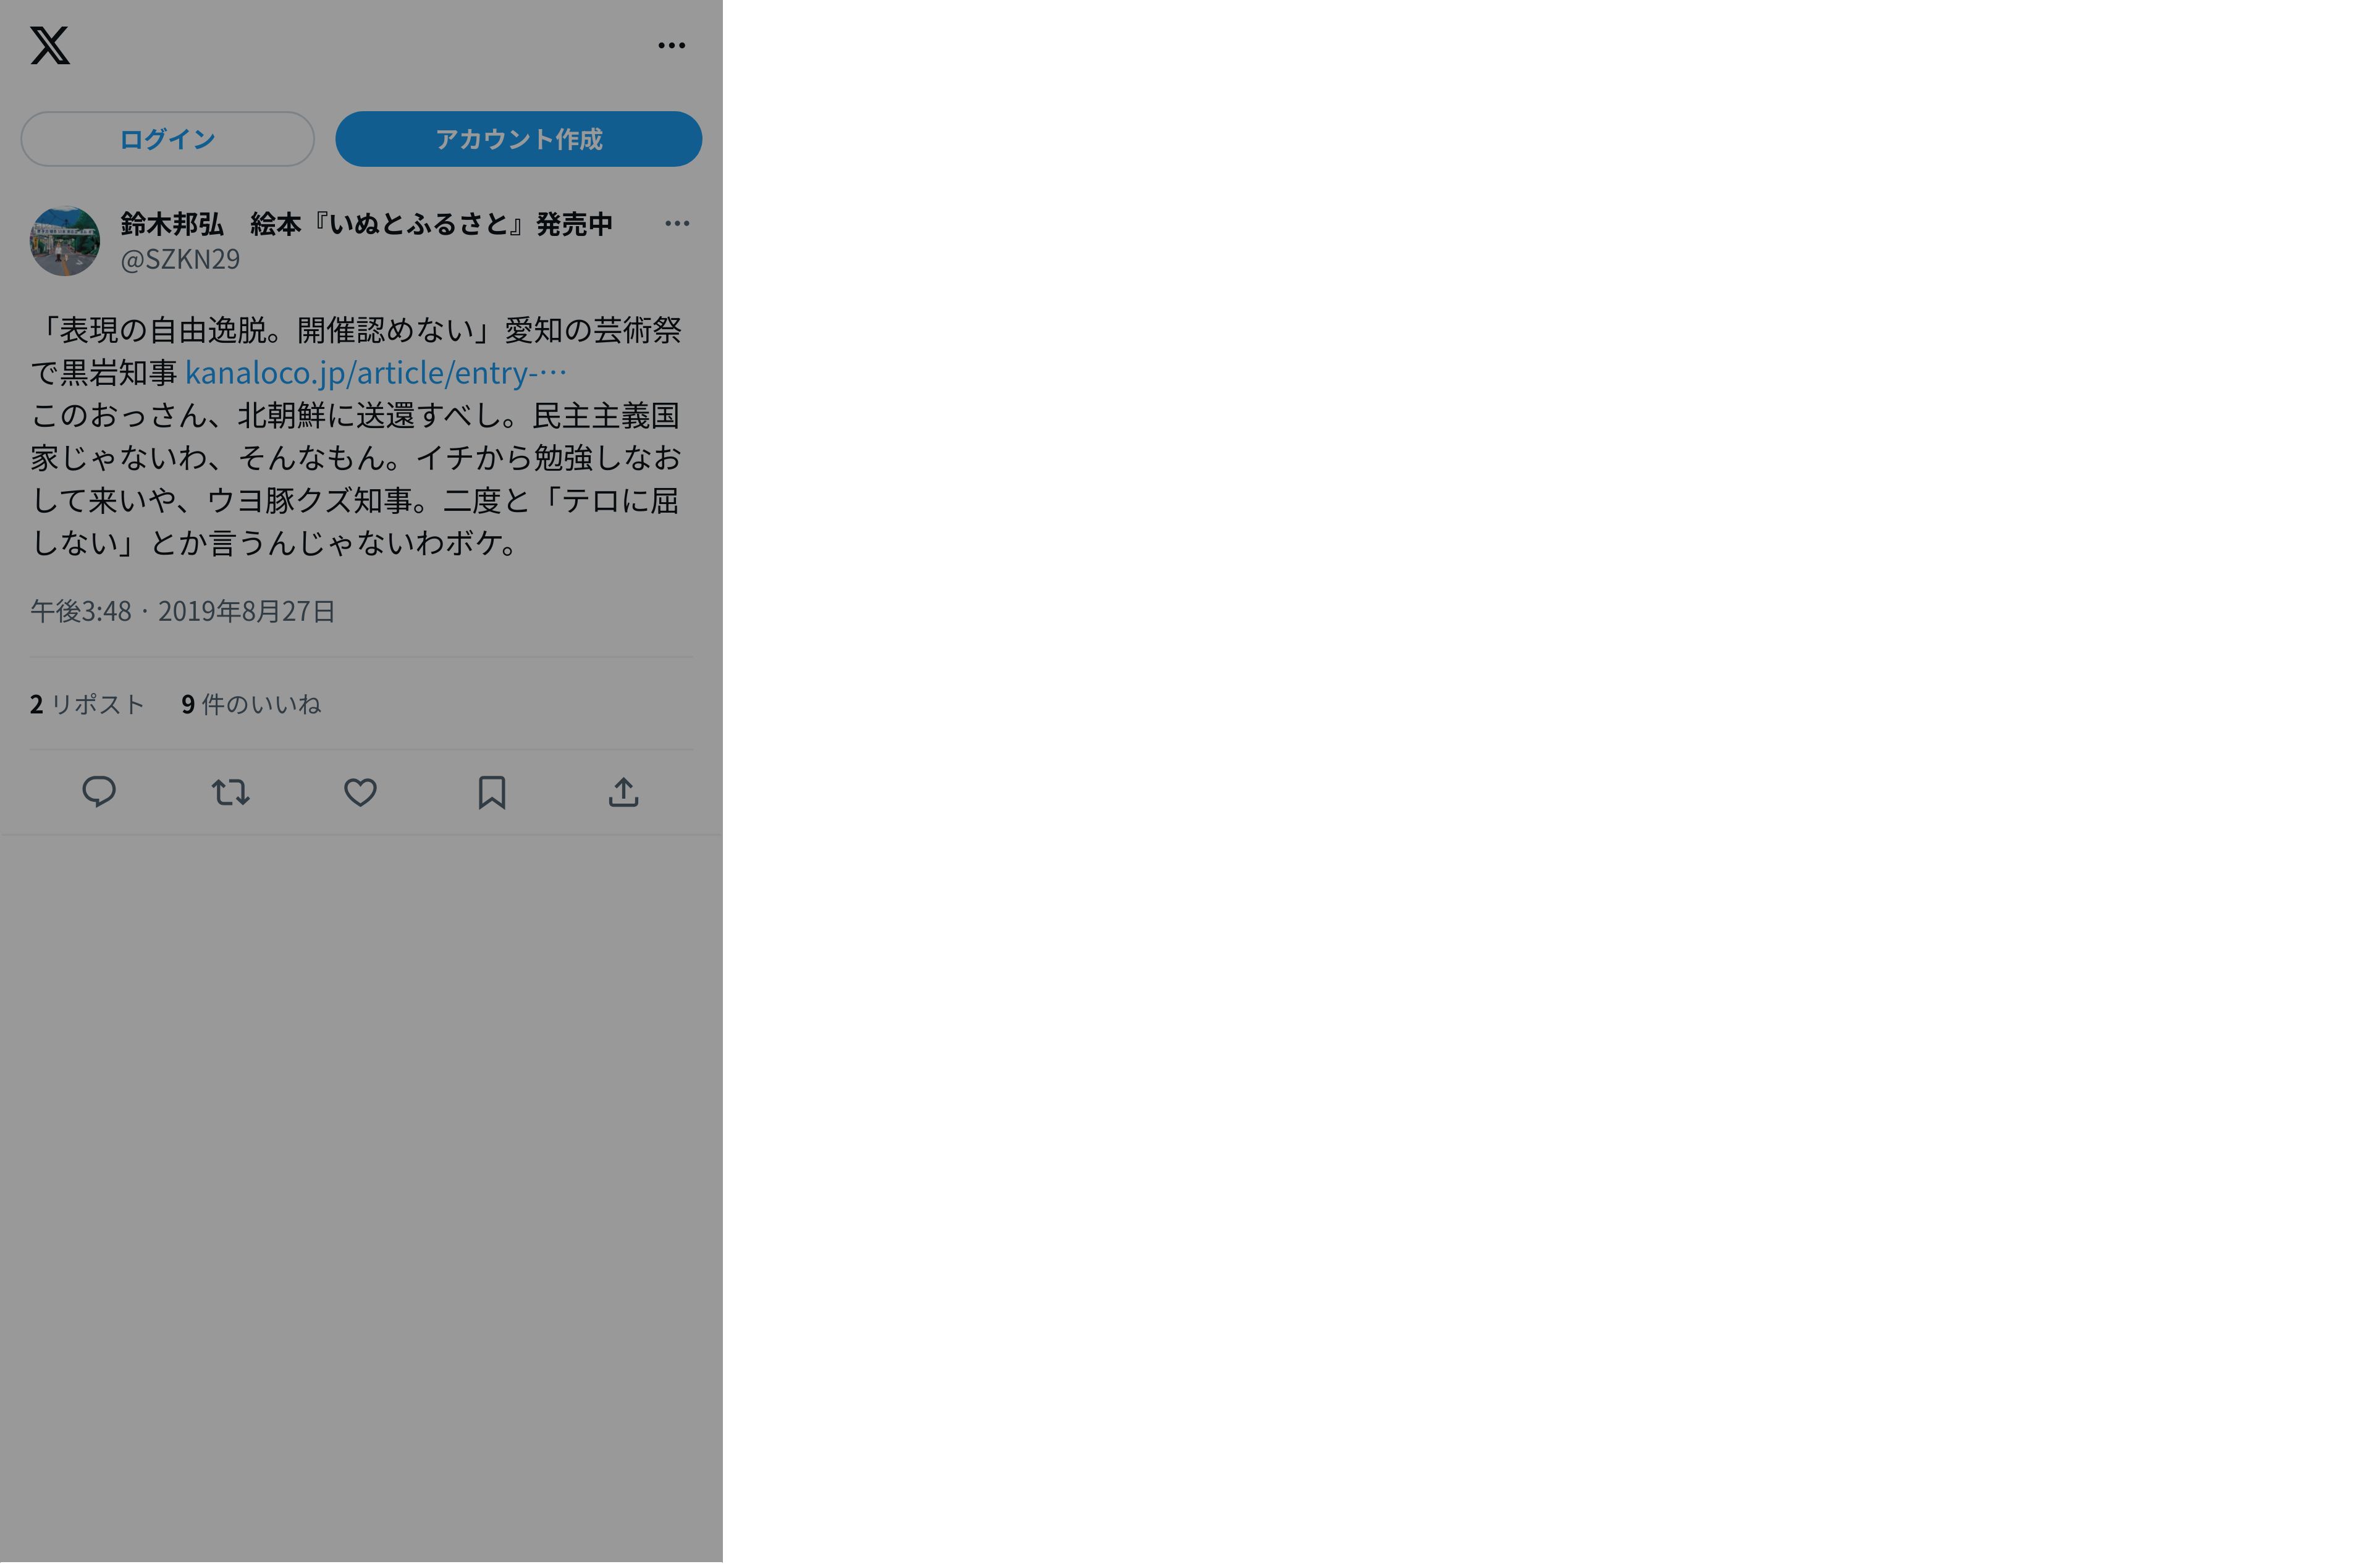The image size is (2380, 1564).
Task: Bookmark the post with the bookmark icon
Action: [x=491, y=792]
